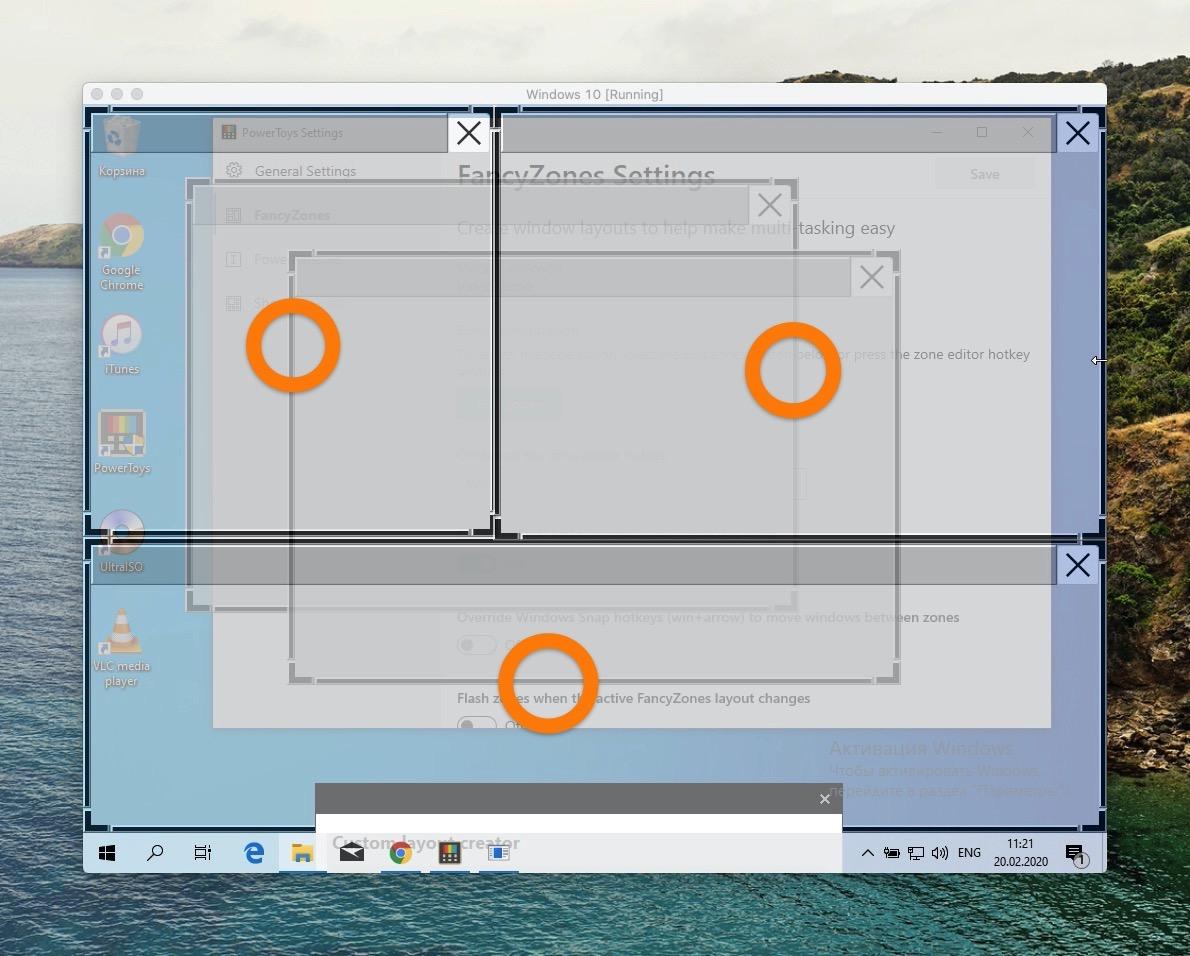Close the faded middle overlapping zone

[770, 205]
